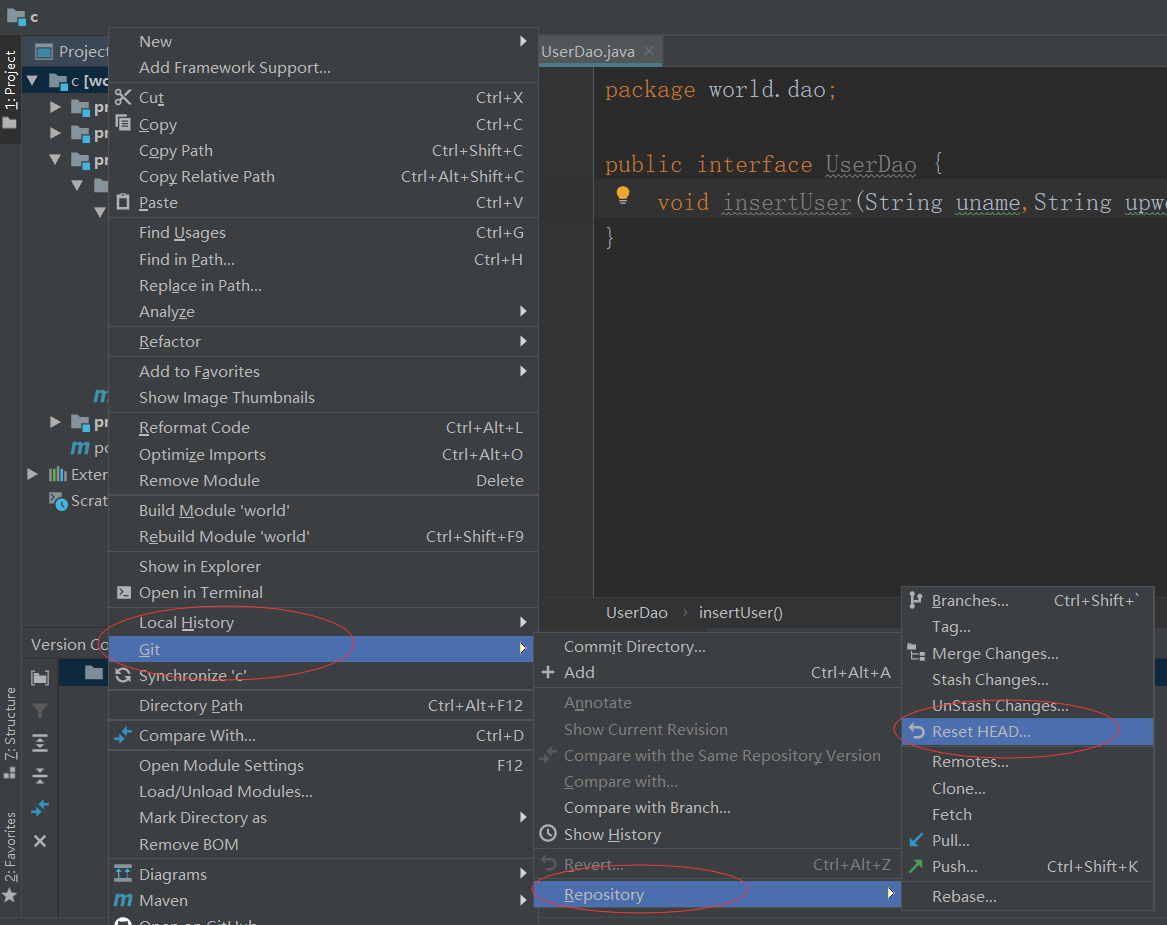This screenshot has height=925, width=1167.
Task: Click the Expand All icon in Version Control
Action: click(40, 743)
